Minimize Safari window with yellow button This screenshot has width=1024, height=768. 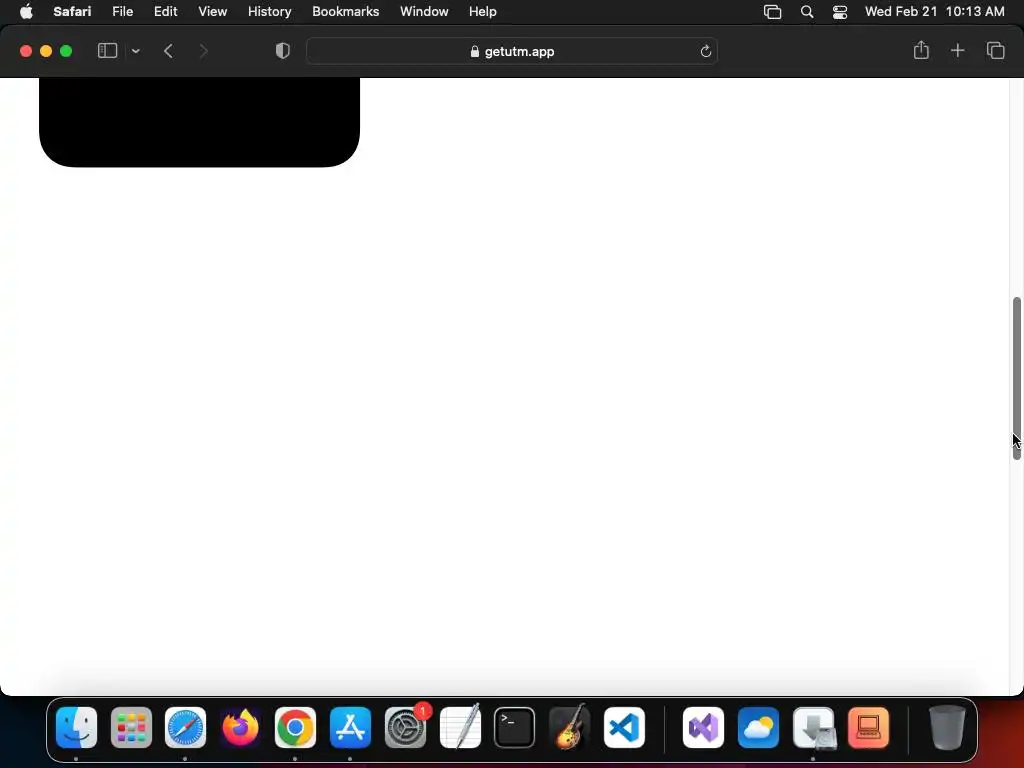coord(46,51)
